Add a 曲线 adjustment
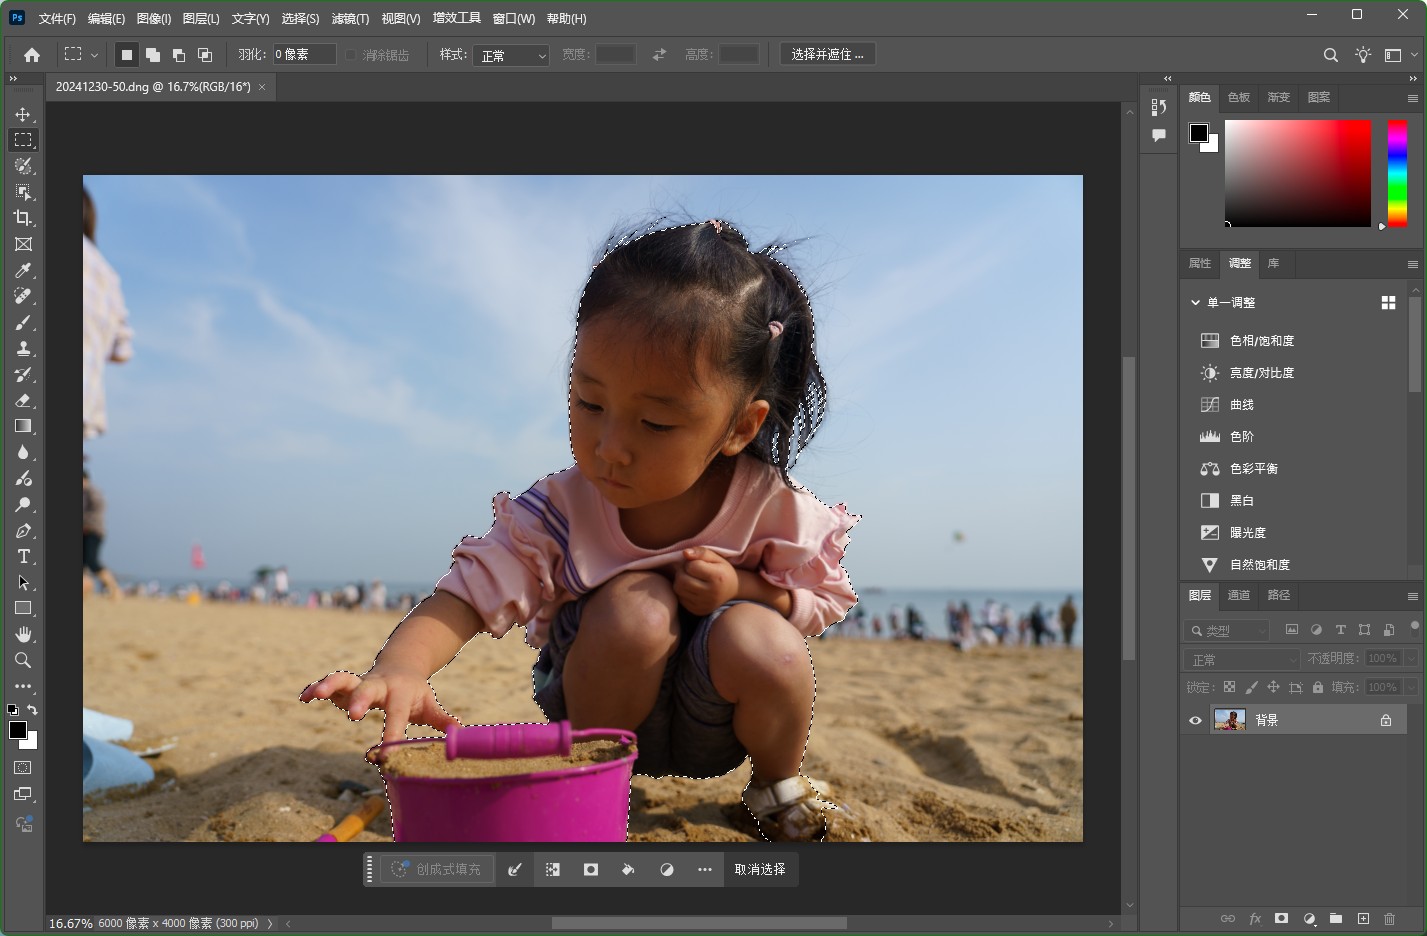Image resolution: width=1427 pixels, height=936 pixels. tap(1241, 404)
